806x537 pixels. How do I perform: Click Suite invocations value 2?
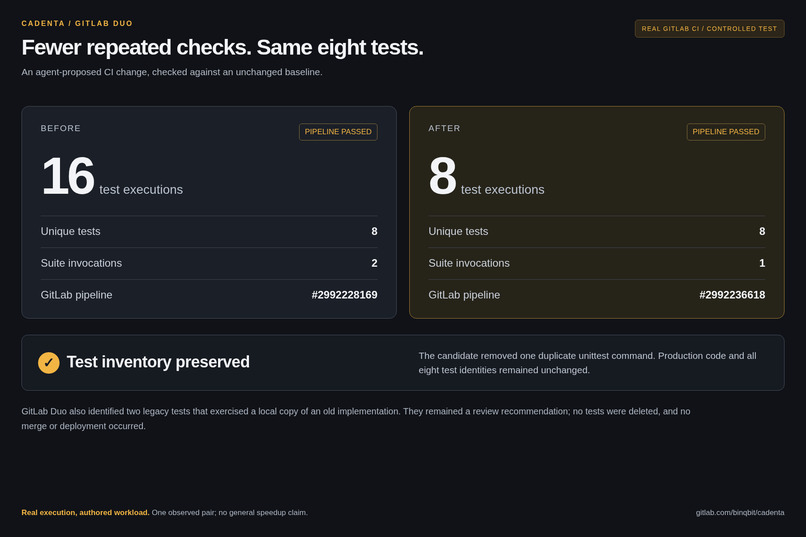pyautogui.click(x=374, y=263)
